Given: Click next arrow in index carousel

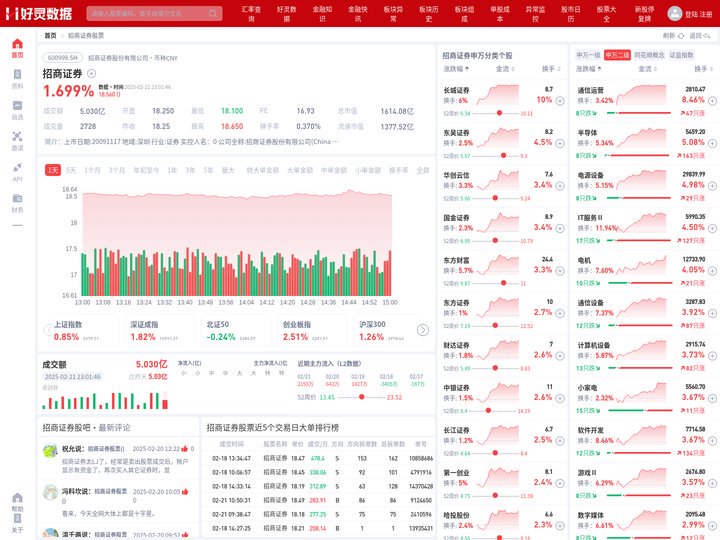Looking at the screenshot, I should point(423,330).
